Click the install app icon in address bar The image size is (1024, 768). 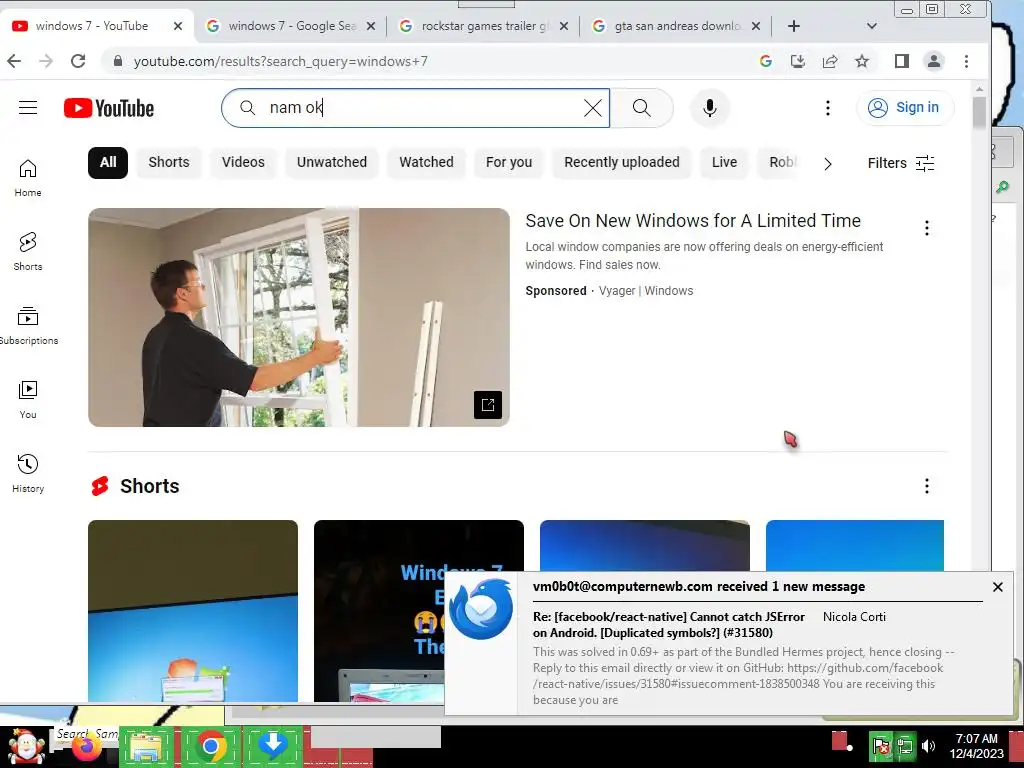tap(797, 61)
